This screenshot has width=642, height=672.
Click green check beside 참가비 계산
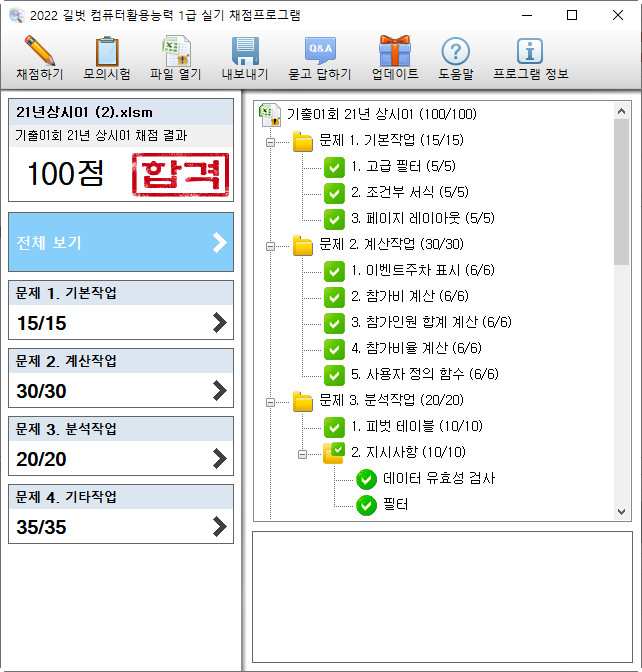pyautogui.click(x=335, y=297)
